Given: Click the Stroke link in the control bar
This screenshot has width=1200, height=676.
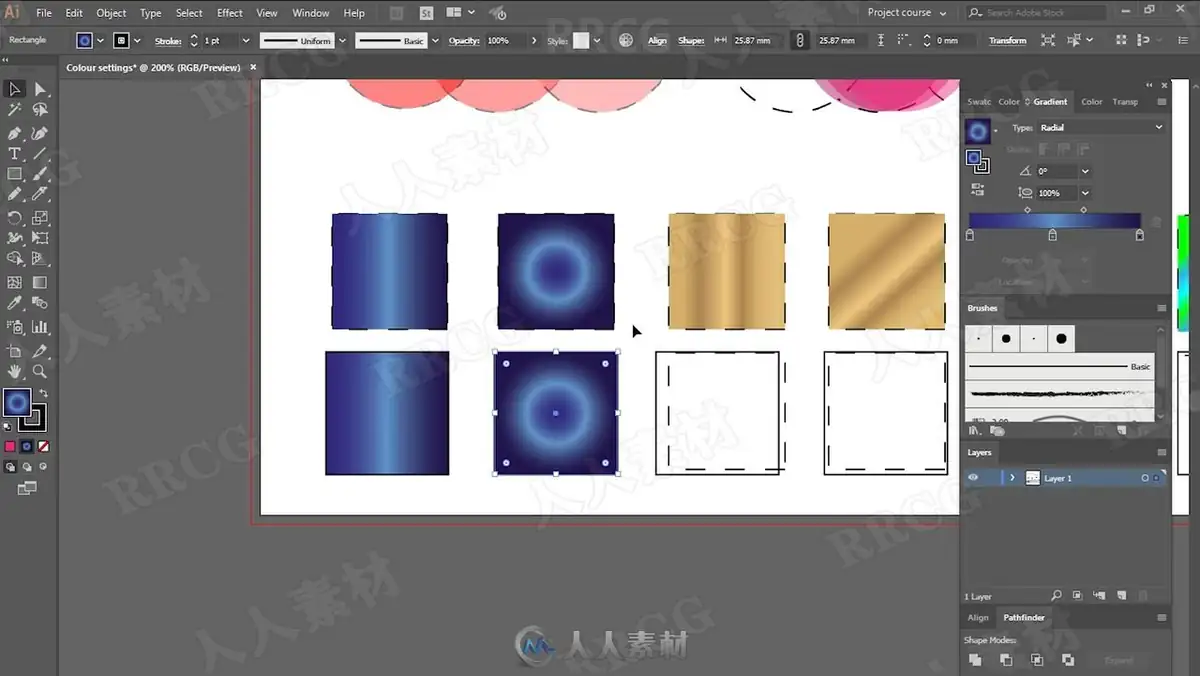Looking at the screenshot, I should (168, 40).
